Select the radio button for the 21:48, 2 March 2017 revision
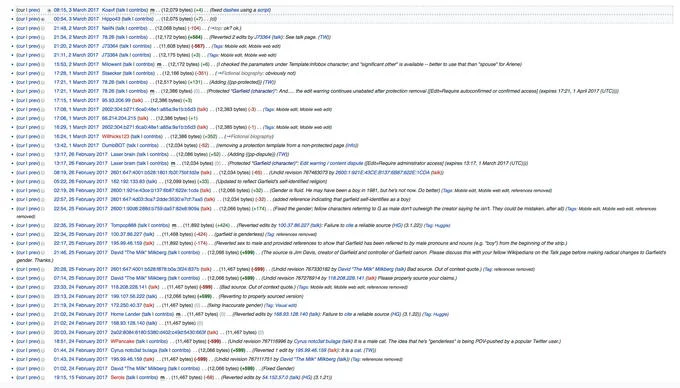Viewport: 680px width, 388px height. 43,29
